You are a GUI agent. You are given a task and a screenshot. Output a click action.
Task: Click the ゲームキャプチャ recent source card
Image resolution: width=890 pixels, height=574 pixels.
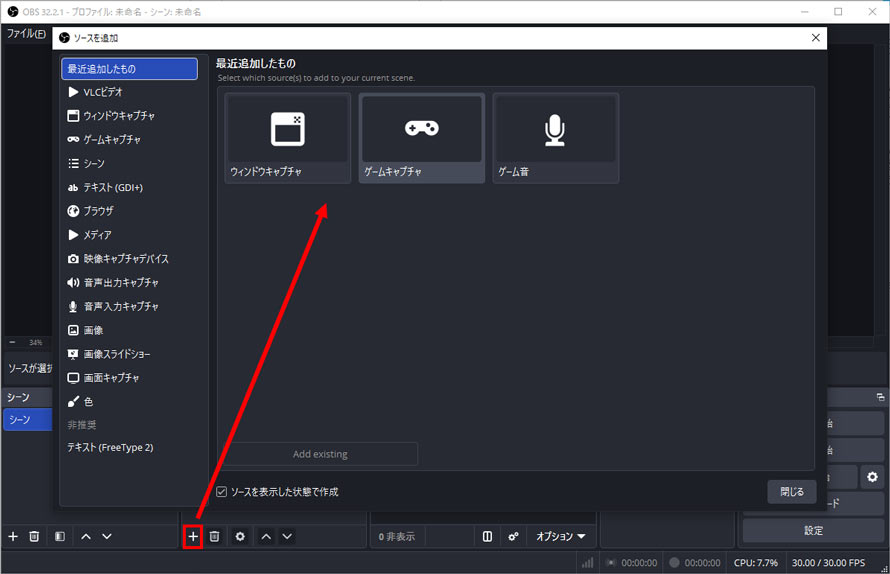click(422, 138)
